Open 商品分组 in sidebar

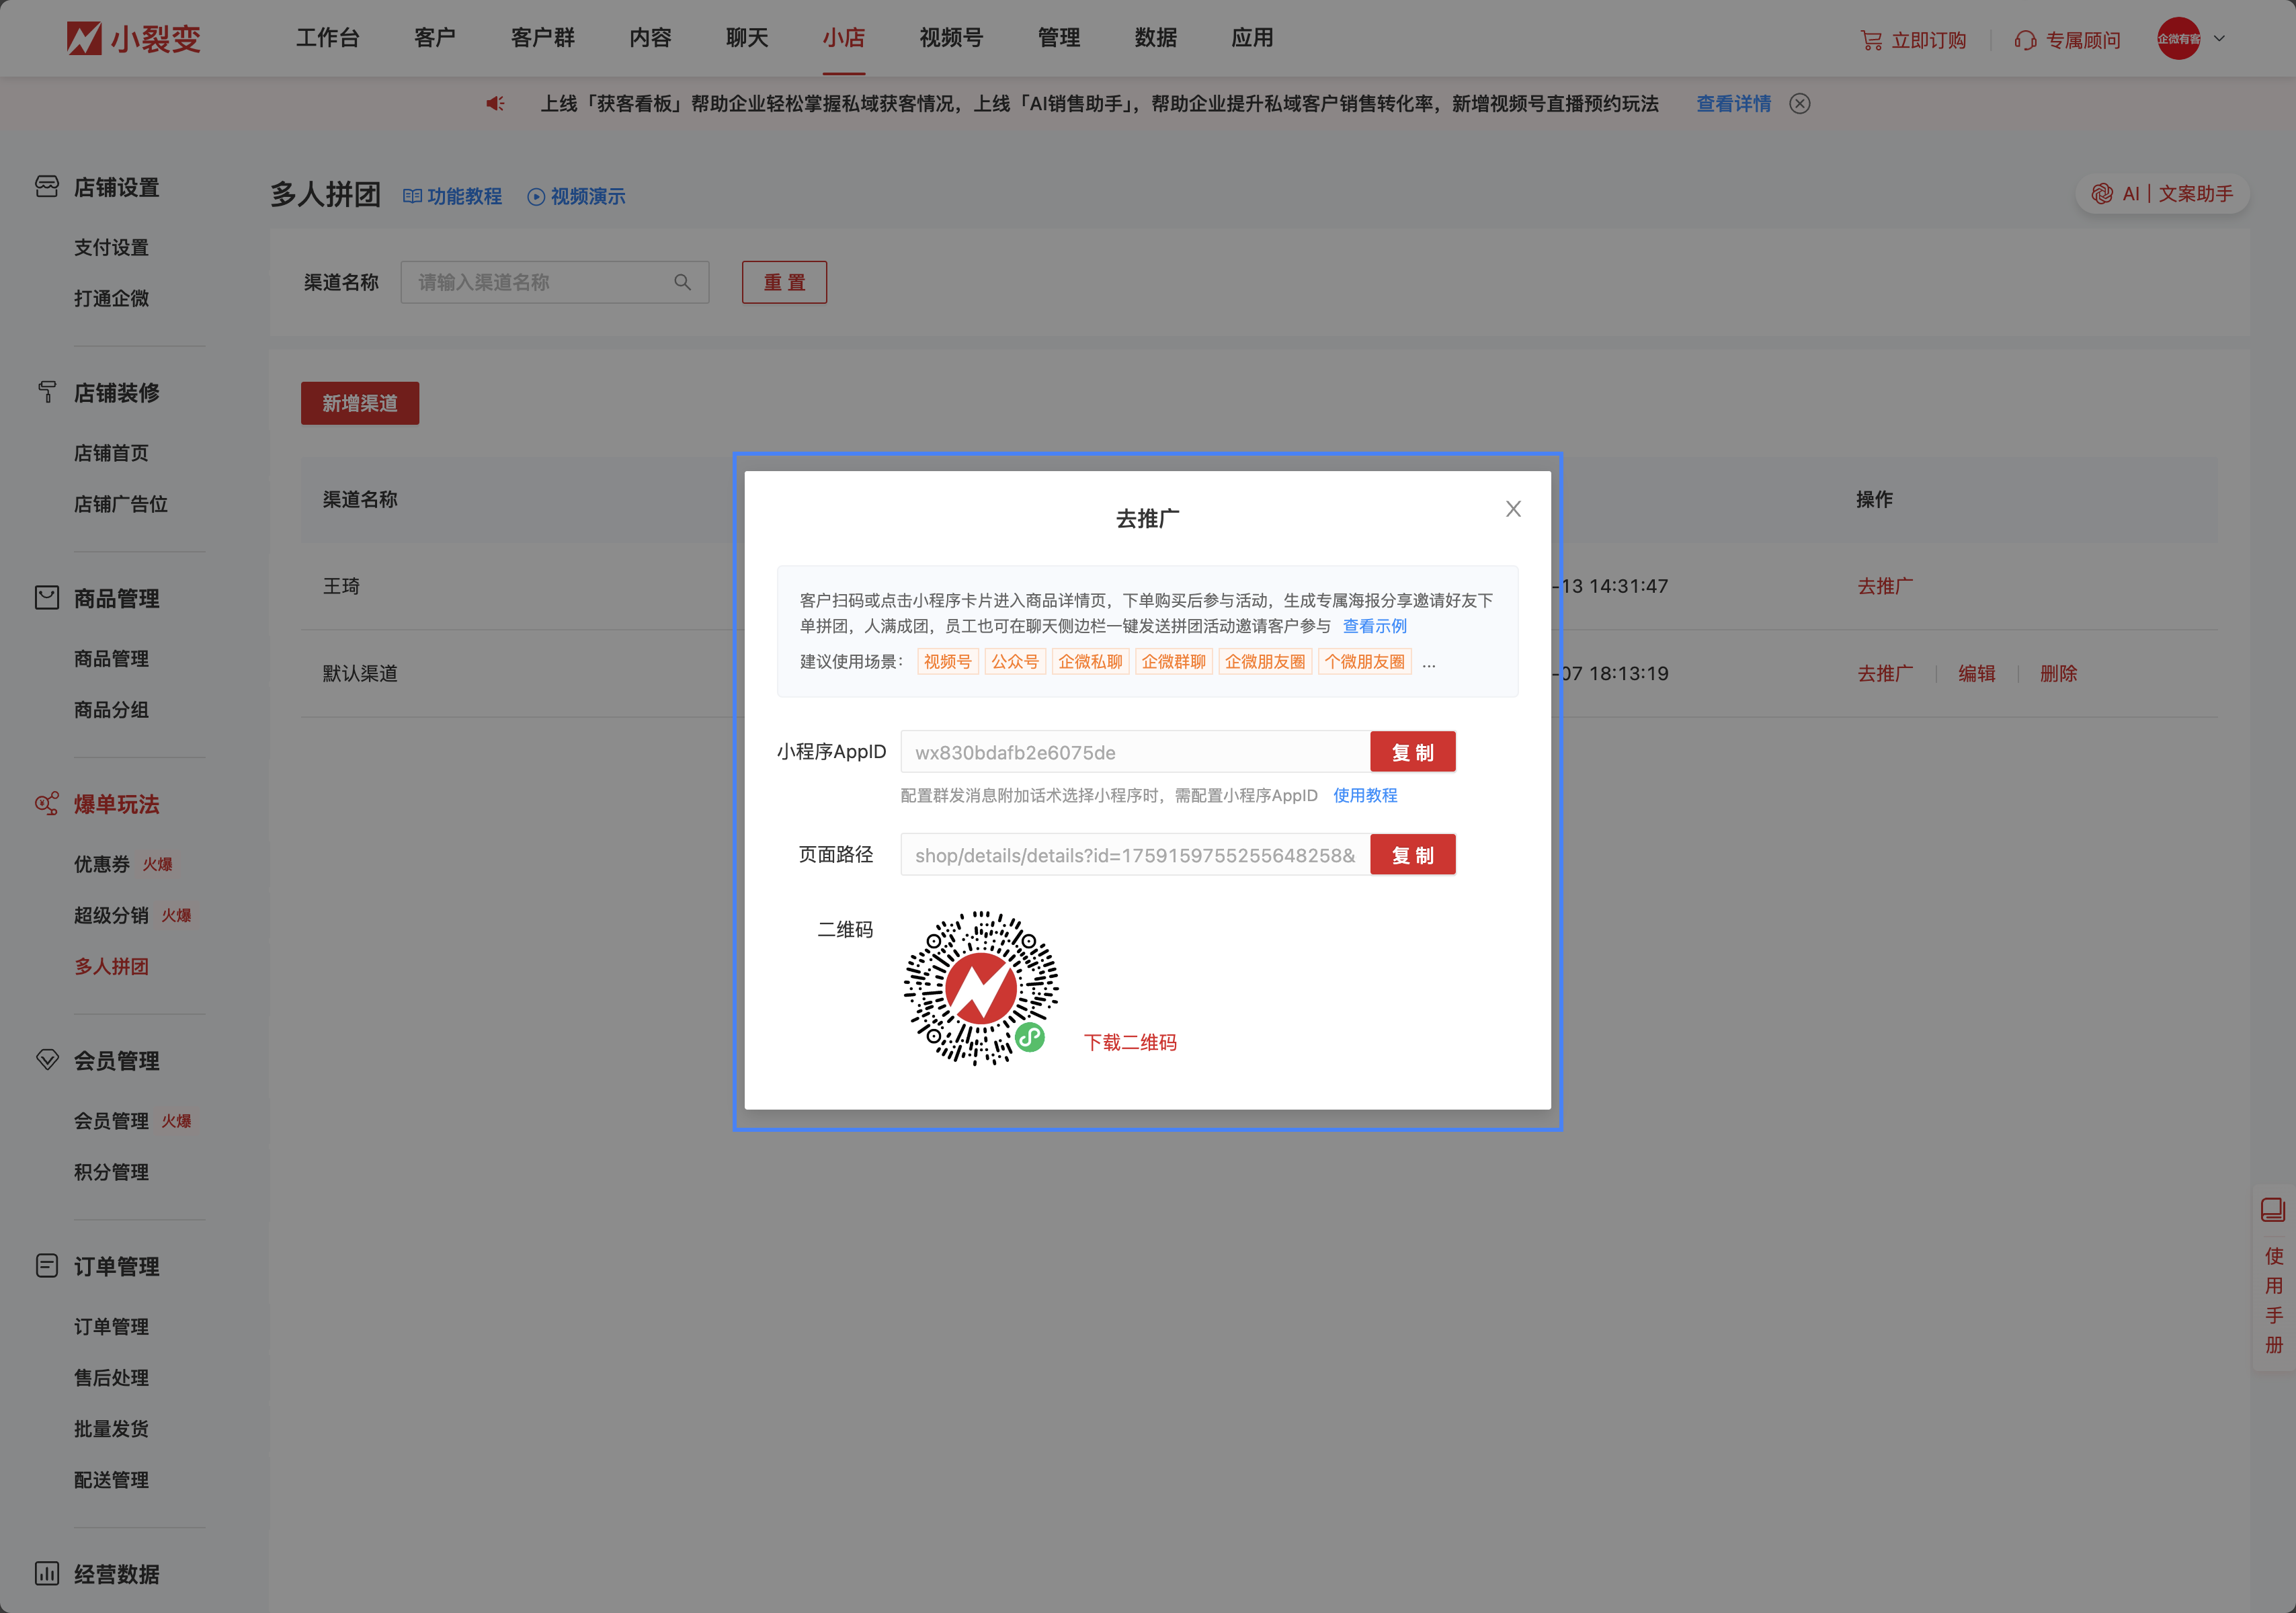click(x=111, y=709)
